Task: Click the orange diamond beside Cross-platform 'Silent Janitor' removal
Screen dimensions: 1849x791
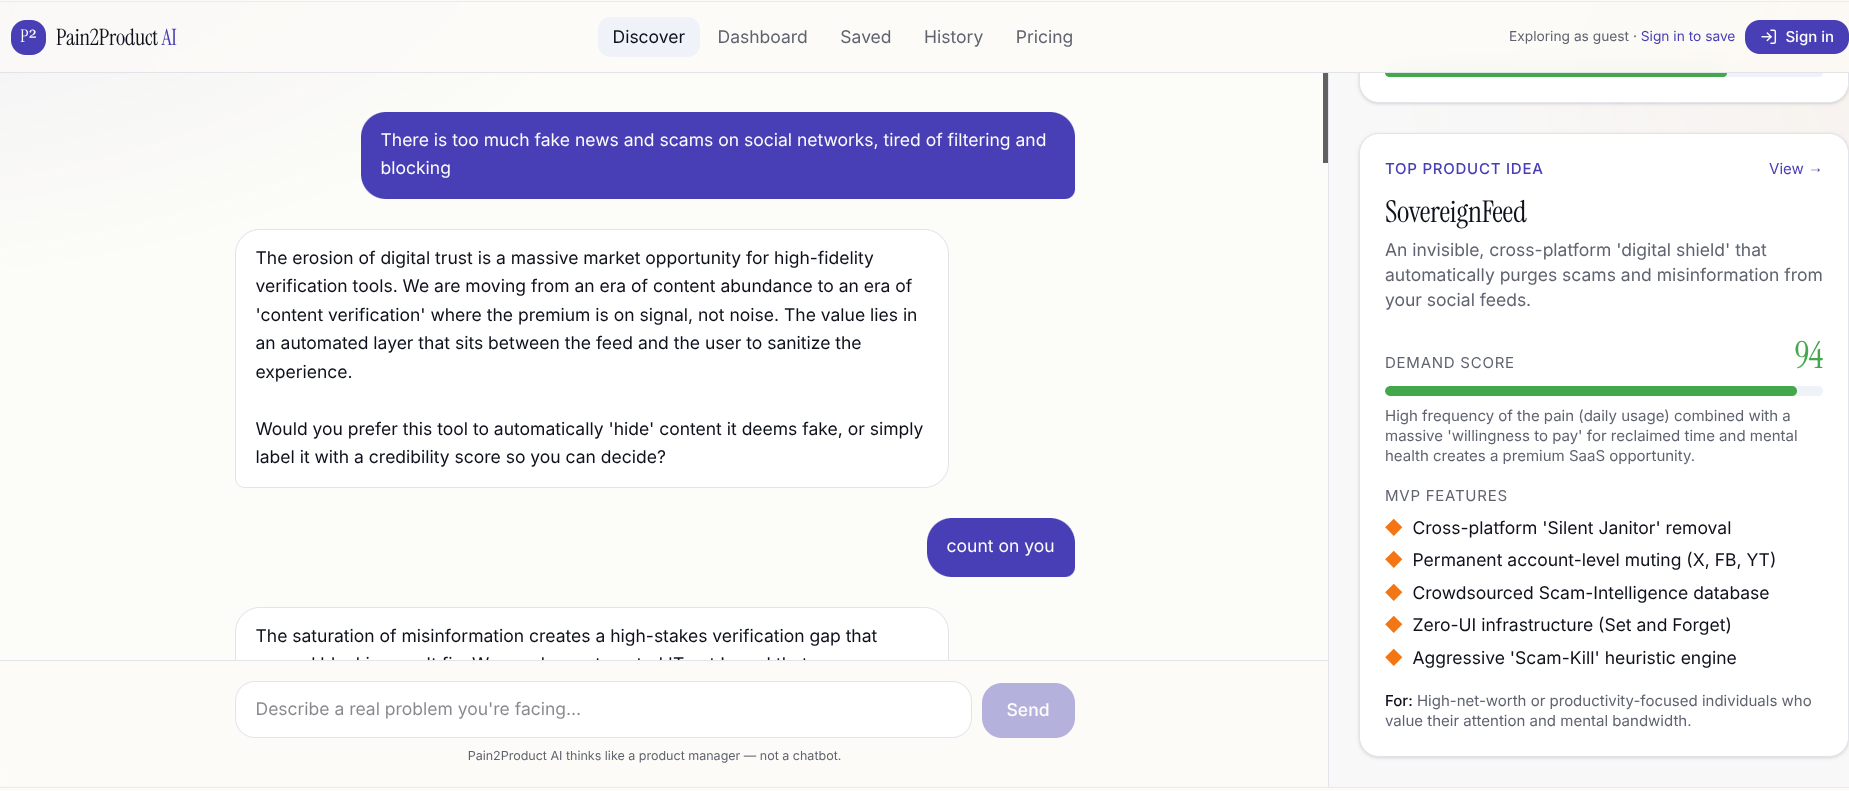Action: tap(1393, 527)
